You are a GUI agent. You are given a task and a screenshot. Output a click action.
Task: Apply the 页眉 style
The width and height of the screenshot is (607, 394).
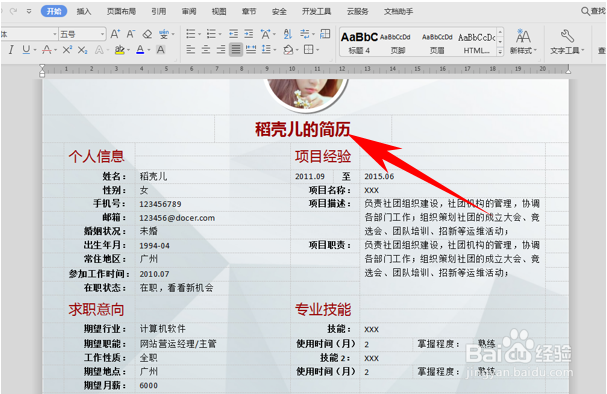[437, 42]
